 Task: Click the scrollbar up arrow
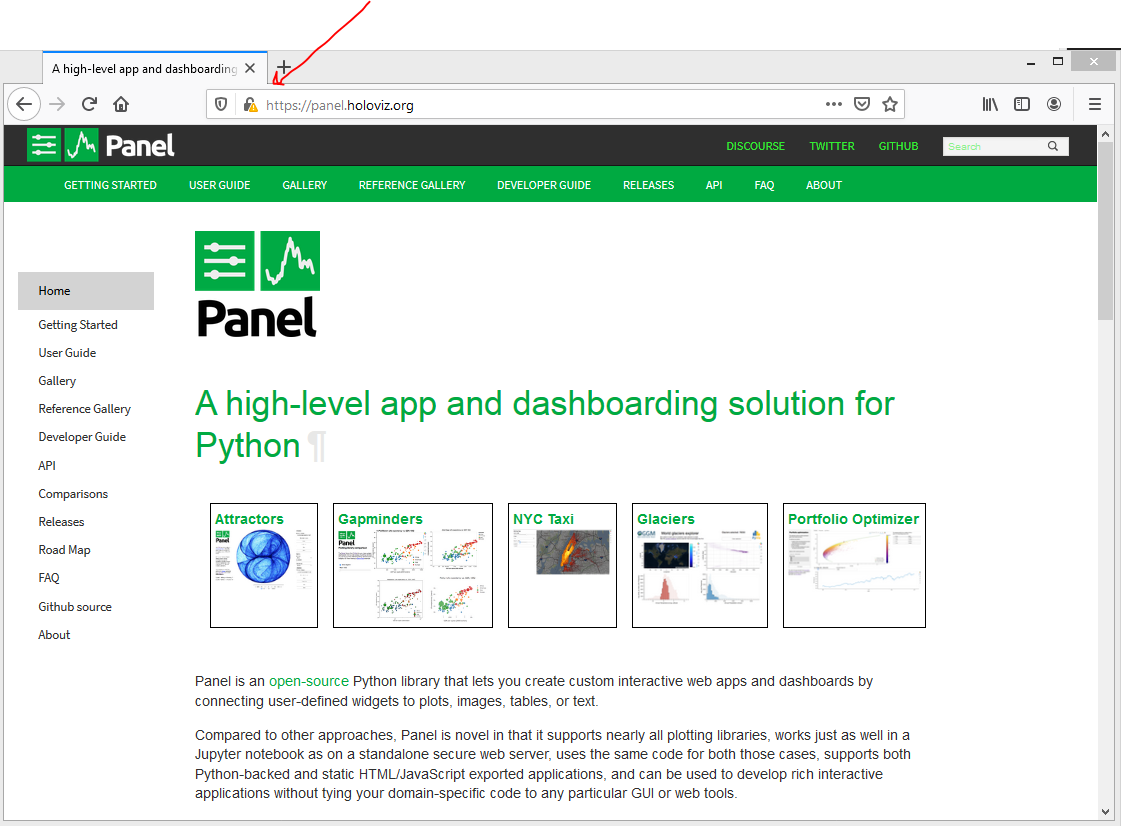pos(1105,134)
